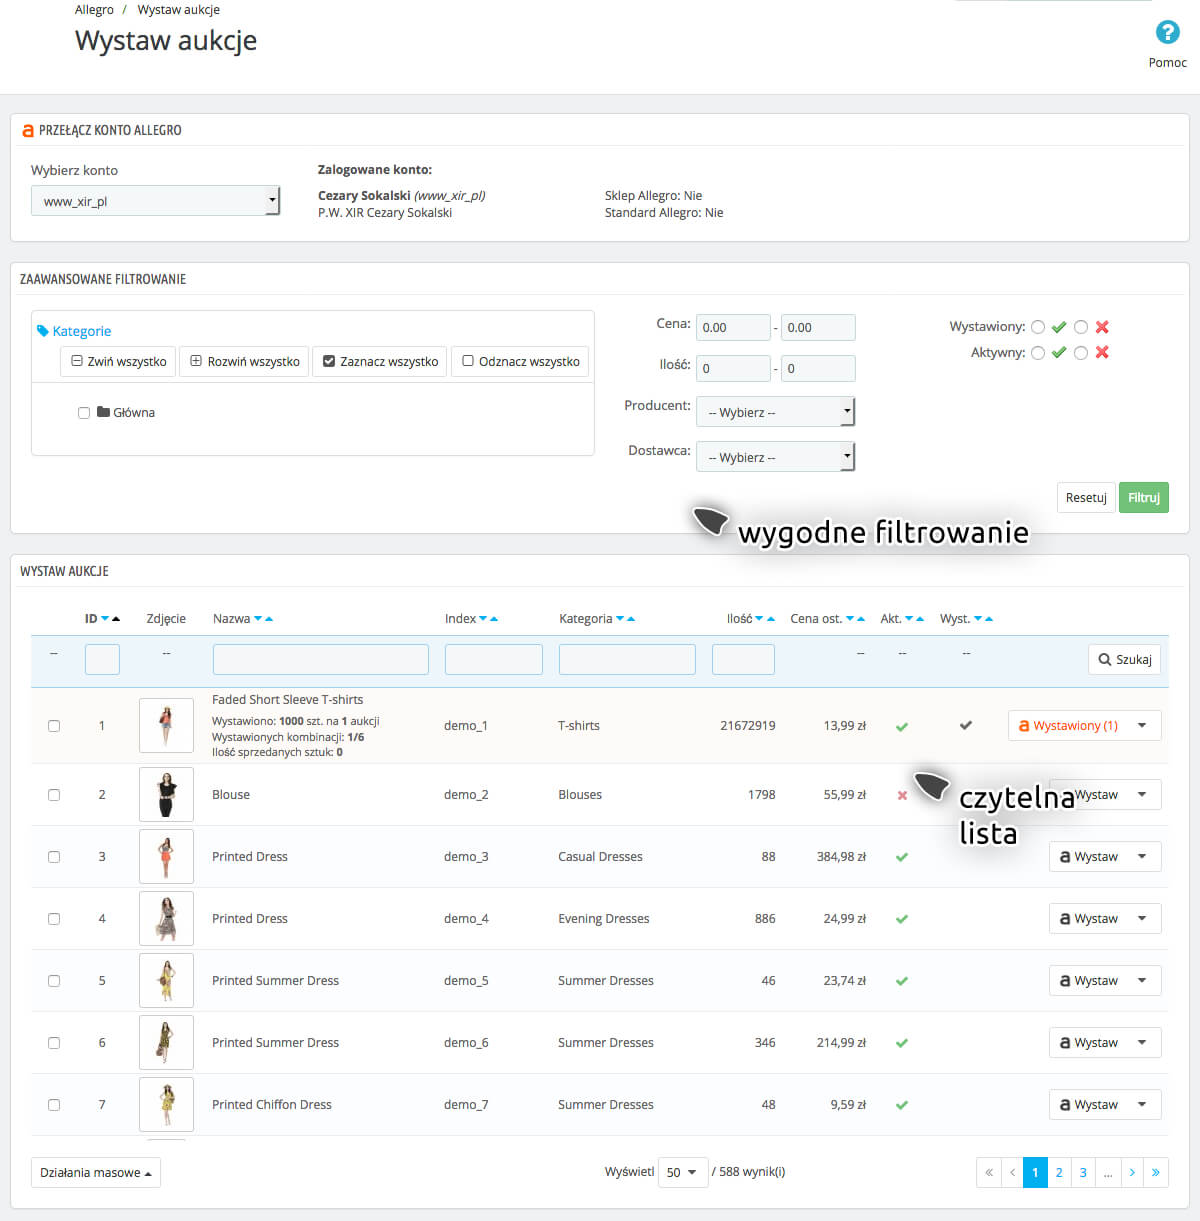Click the Cena minimum price field
This screenshot has width=1200, height=1221.
click(x=734, y=327)
